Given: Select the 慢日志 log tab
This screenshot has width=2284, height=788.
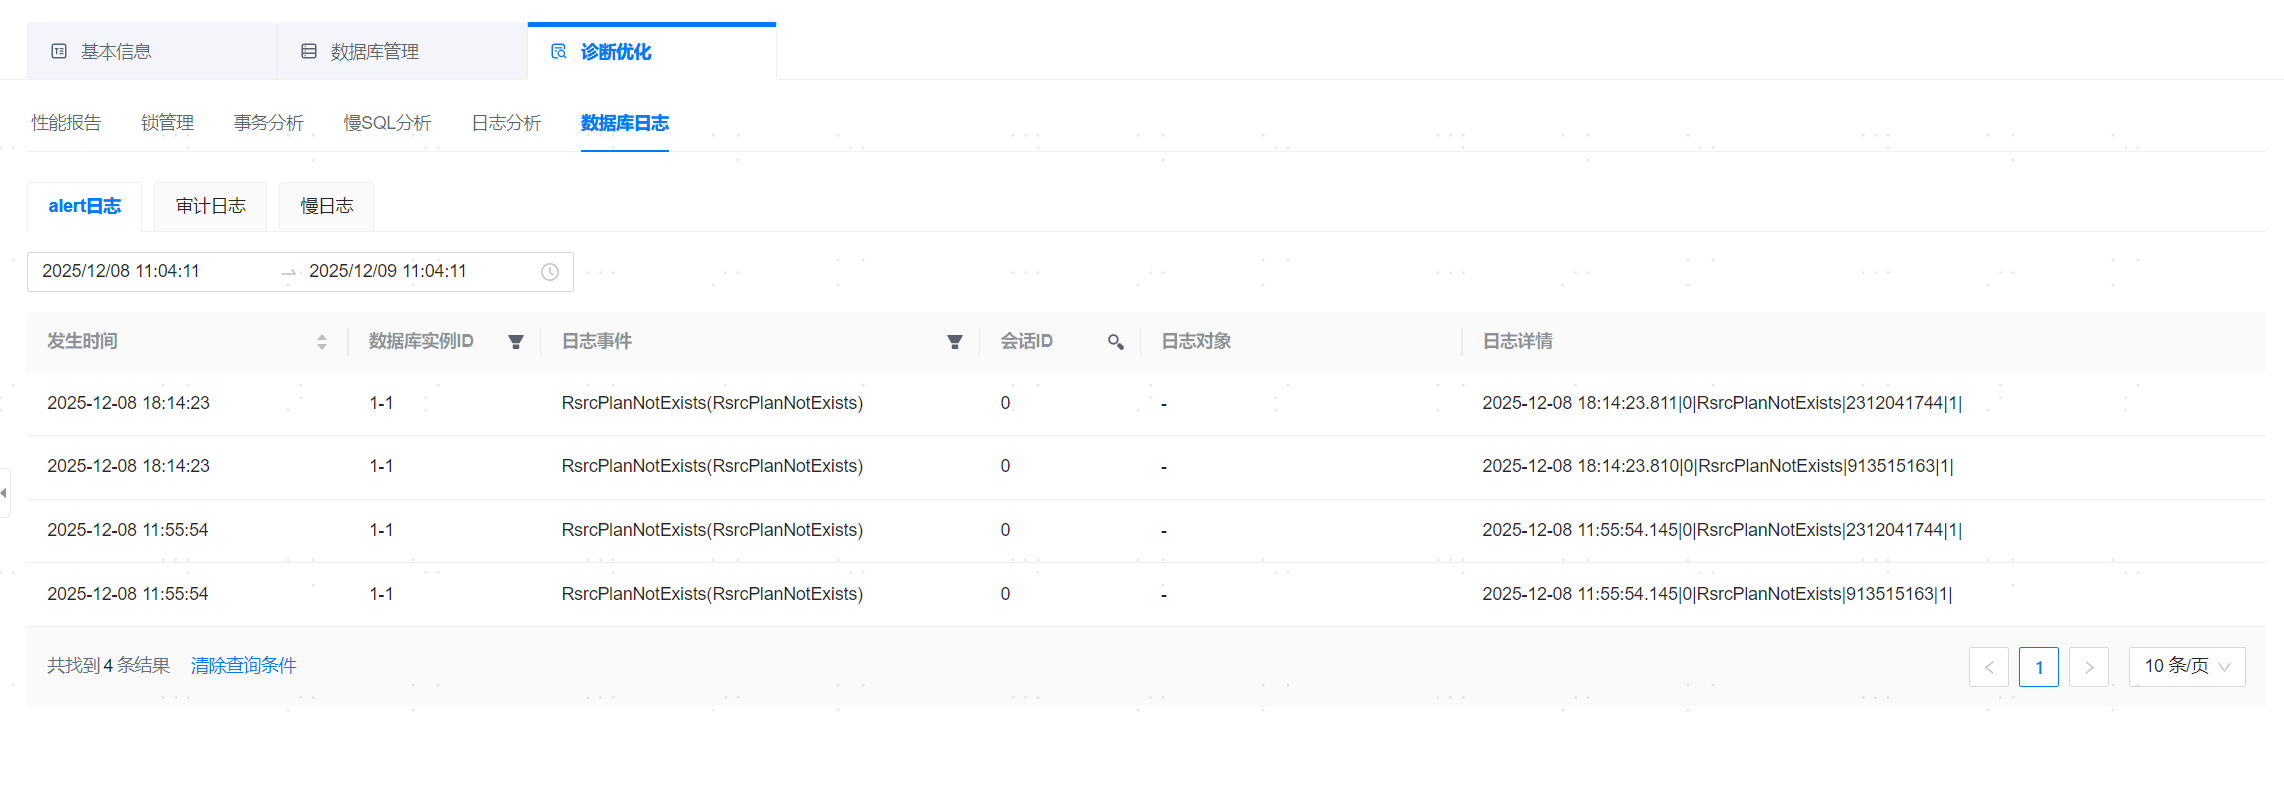Looking at the screenshot, I should point(326,206).
